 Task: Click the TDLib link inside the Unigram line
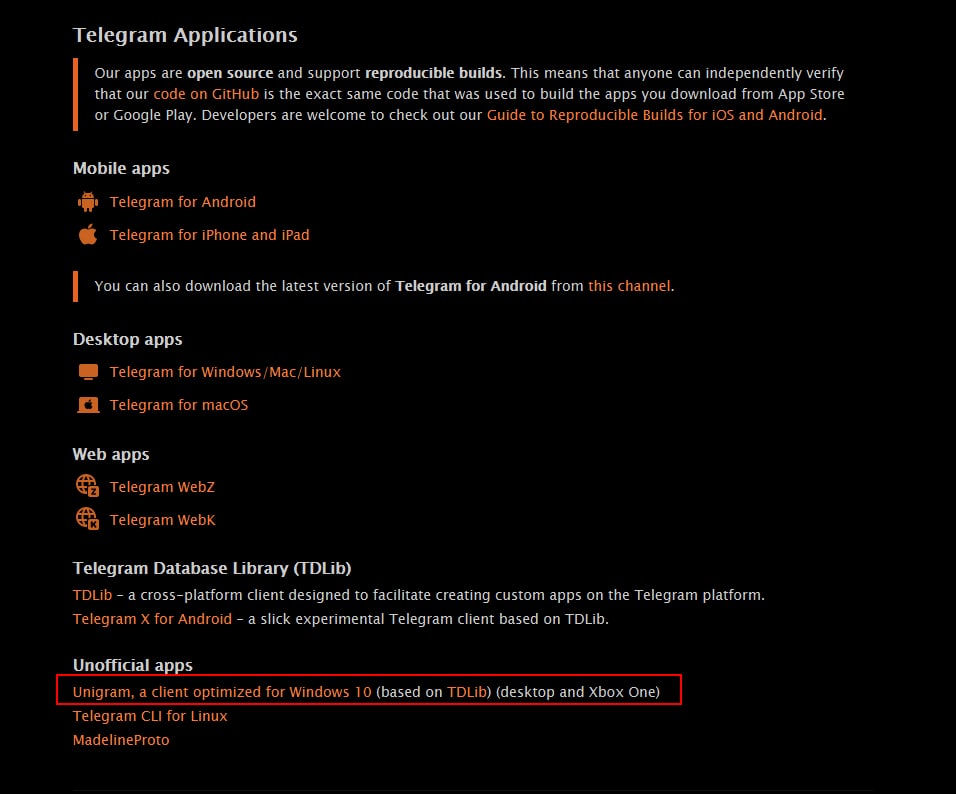tap(467, 692)
